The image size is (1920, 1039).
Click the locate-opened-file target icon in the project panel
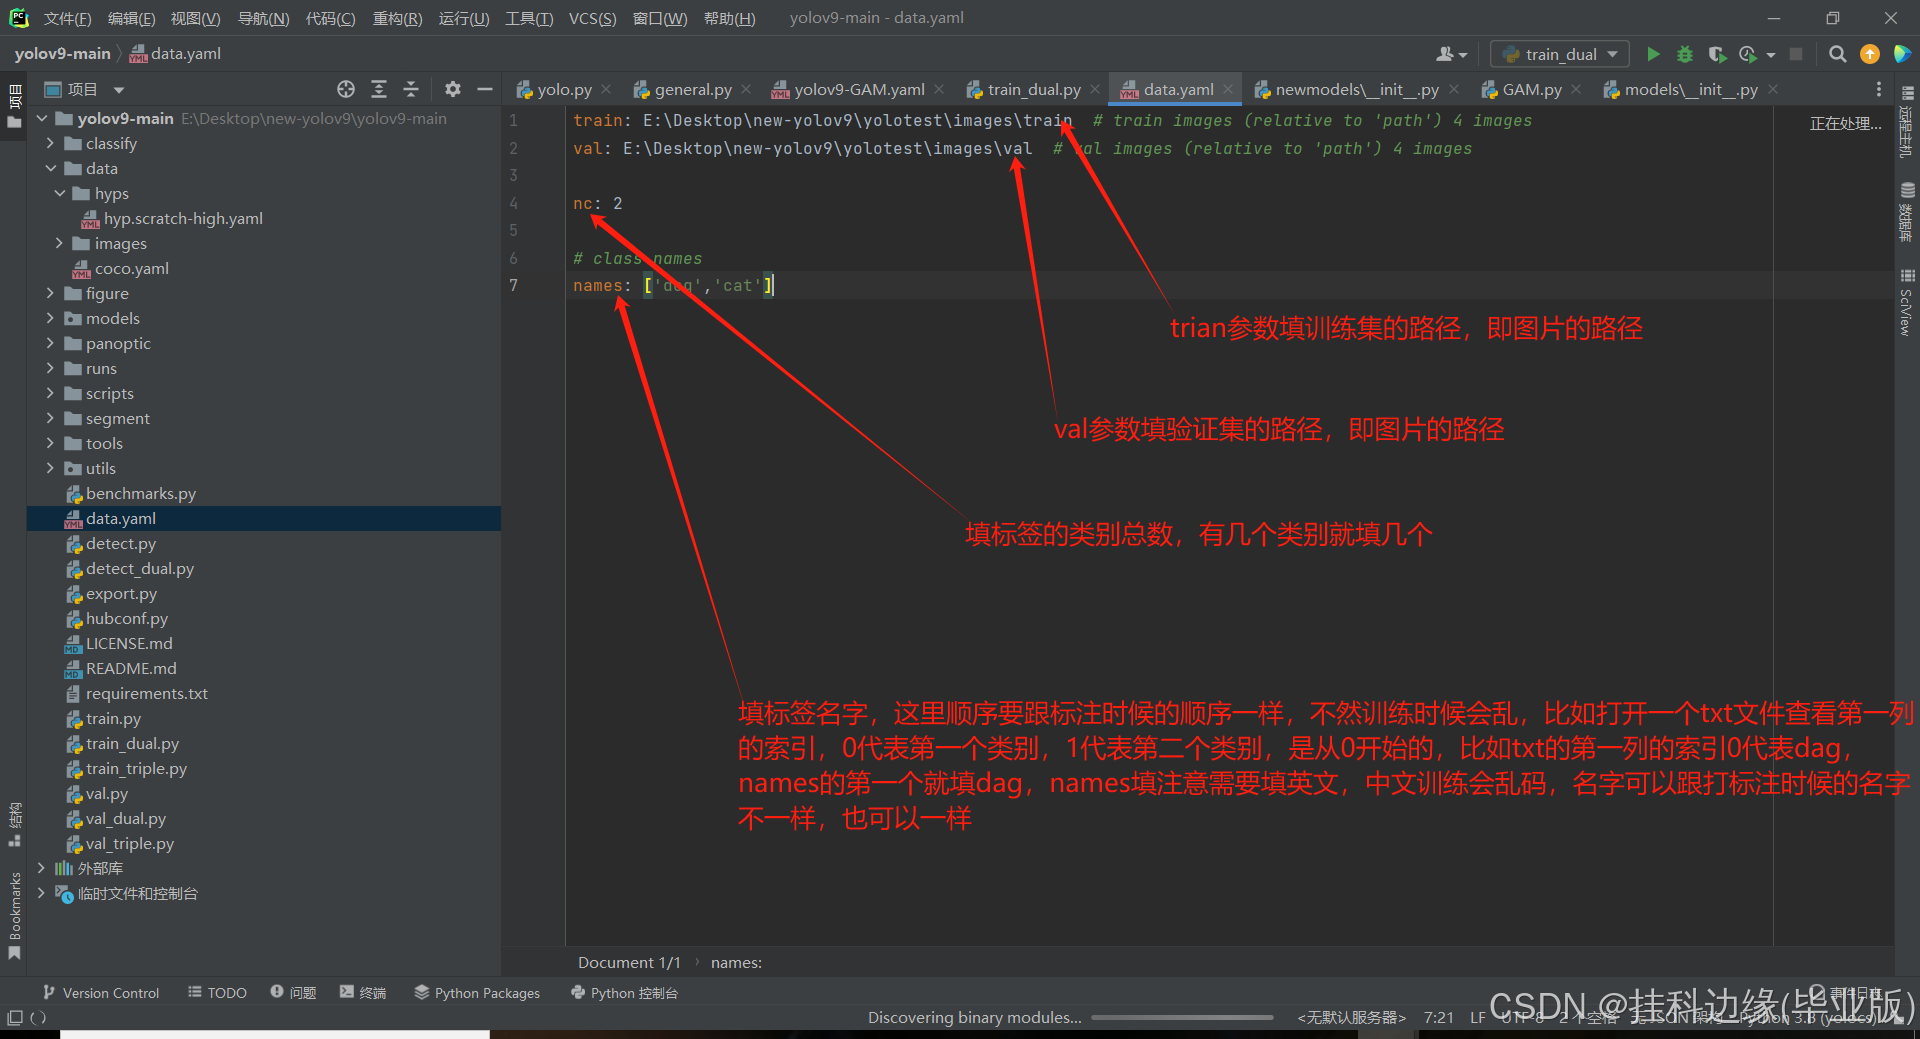(346, 90)
